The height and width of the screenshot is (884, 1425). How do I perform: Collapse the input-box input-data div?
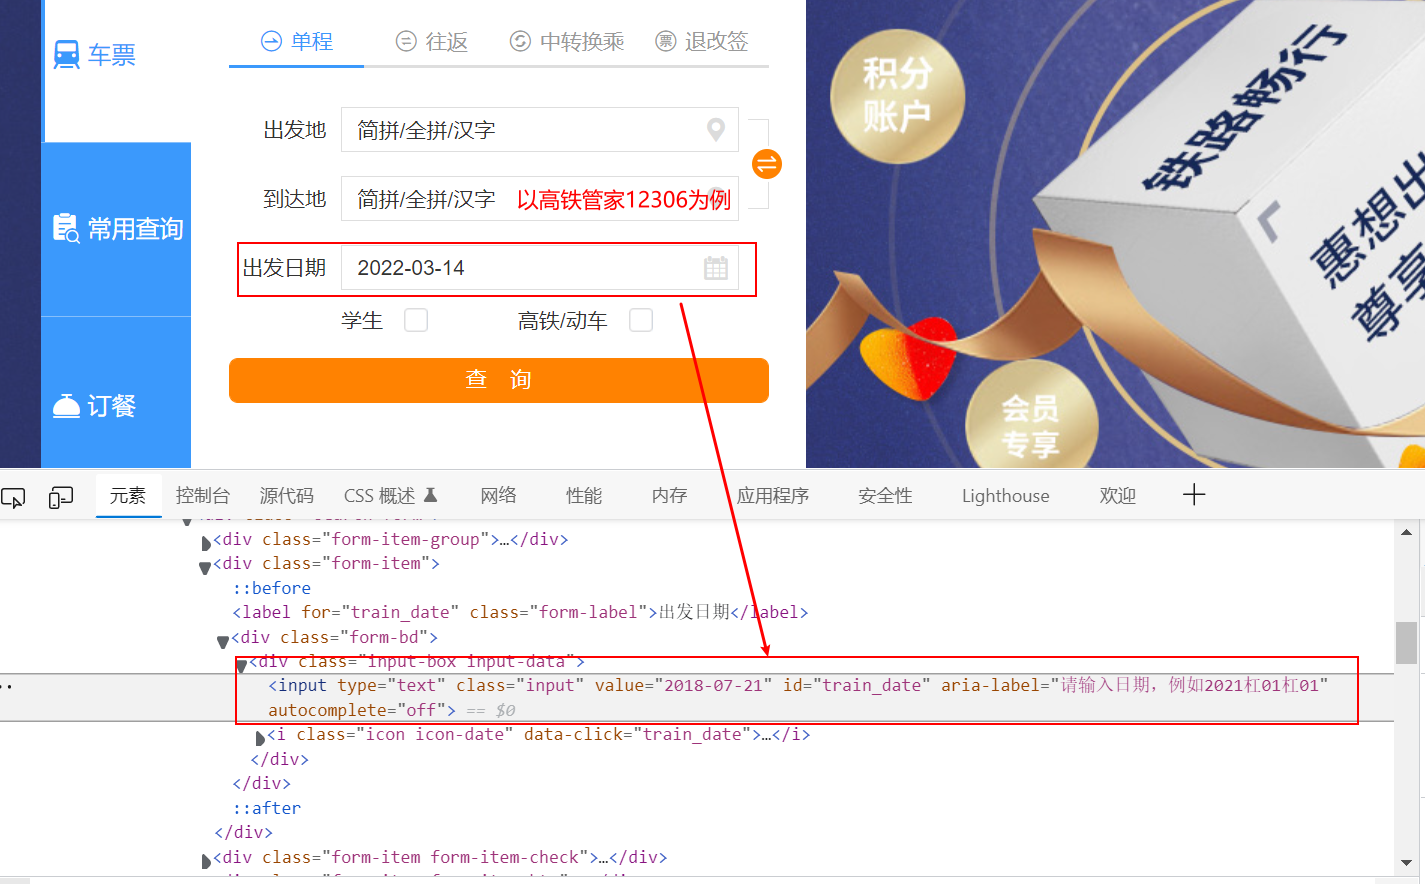(x=241, y=665)
